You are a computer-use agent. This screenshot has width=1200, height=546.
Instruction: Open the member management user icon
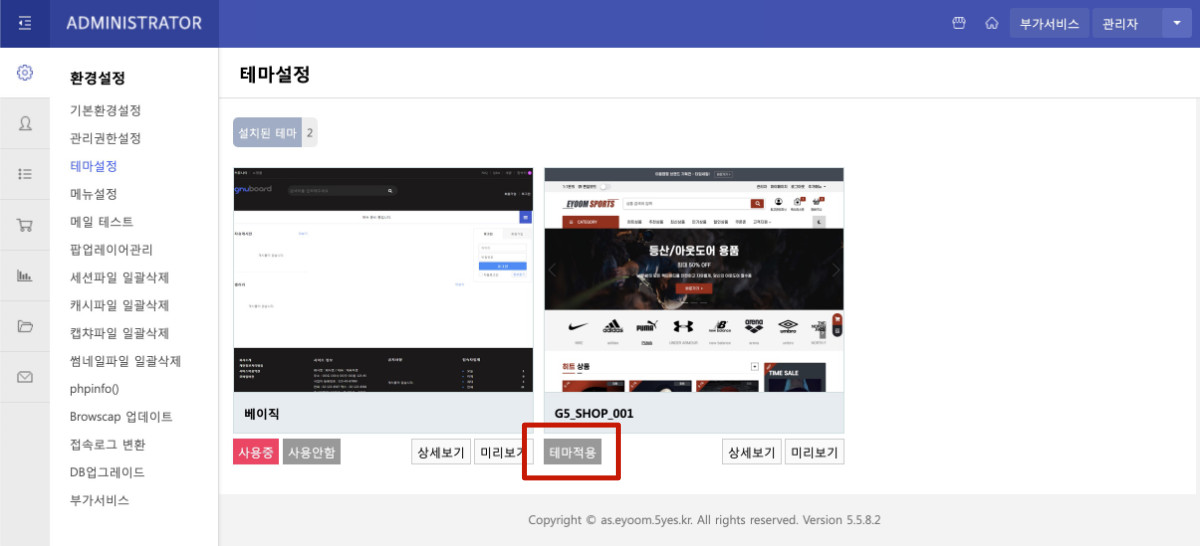pyautogui.click(x=25, y=124)
